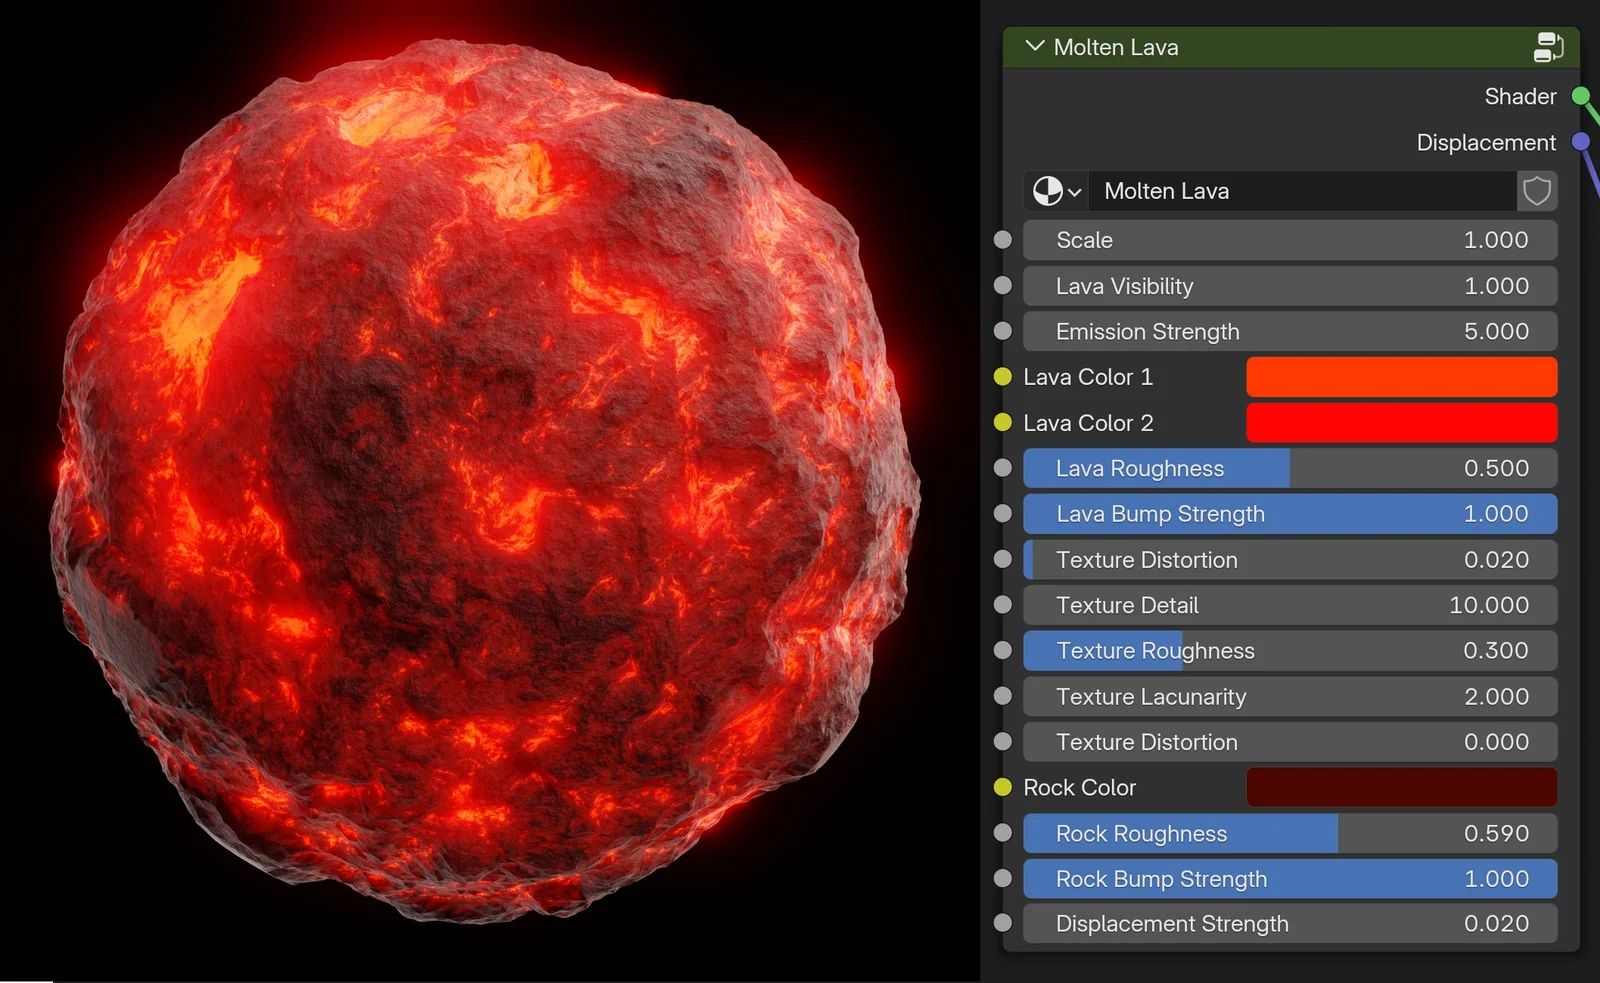1600x983 pixels.
Task: Open the Lava Color 1 color picker
Action: (1400, 377)
